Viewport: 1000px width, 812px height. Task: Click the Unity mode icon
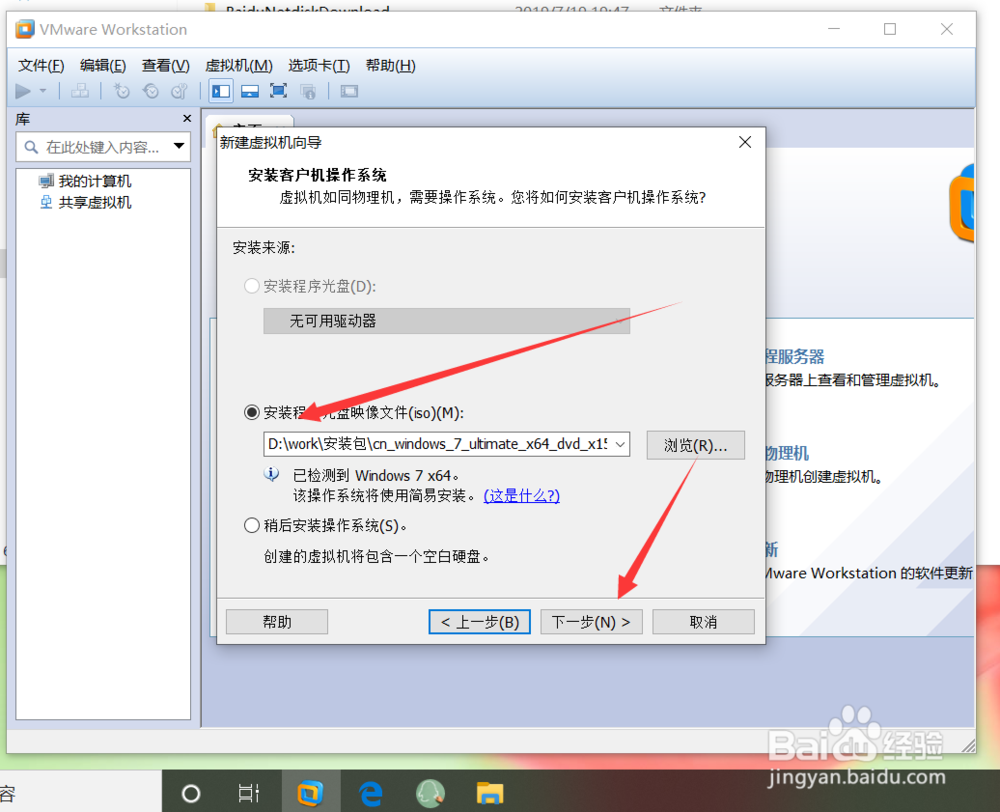[x=306, y=91]
